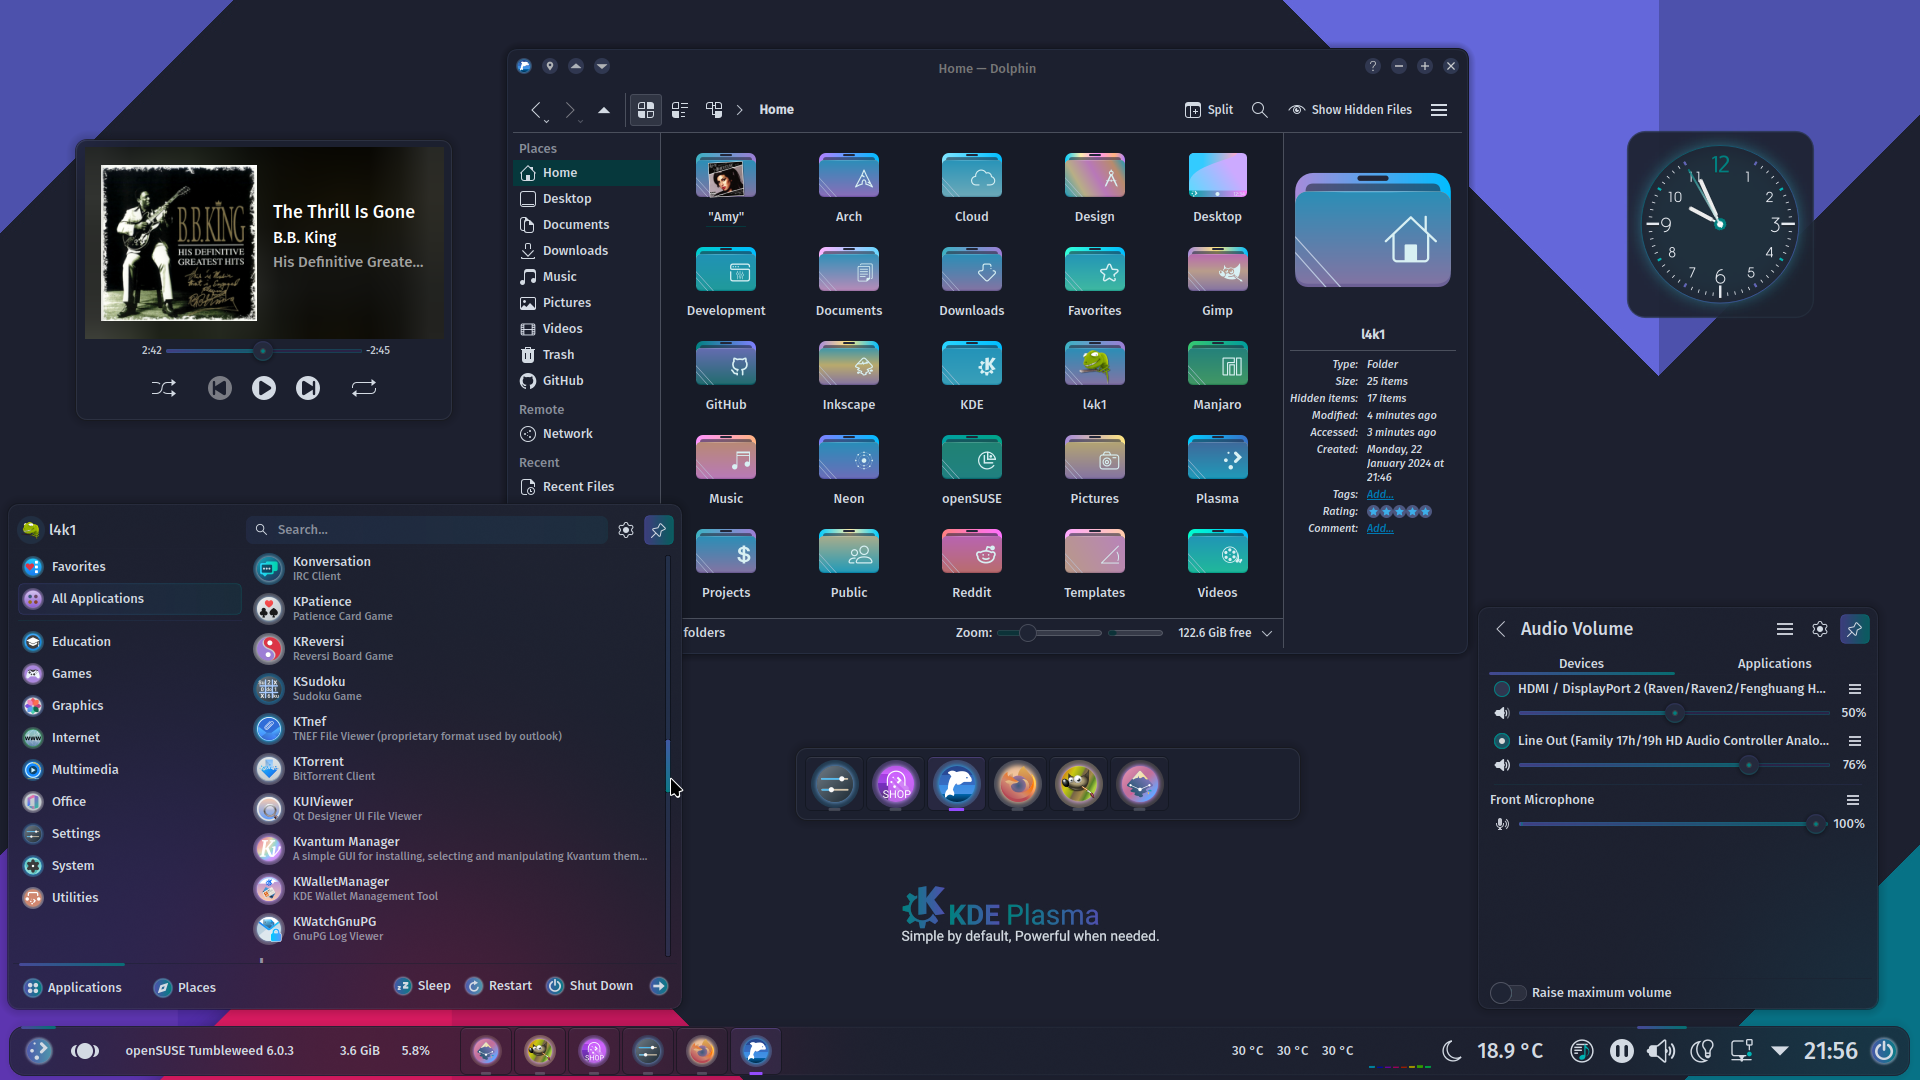1920x1080 pixels.
Task: Launch Kvantum Manager from application list
Action: (x=455, y=849)
